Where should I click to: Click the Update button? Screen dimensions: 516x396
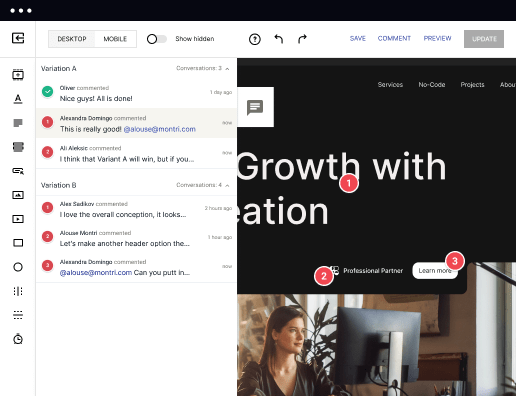tap(484, 39)
